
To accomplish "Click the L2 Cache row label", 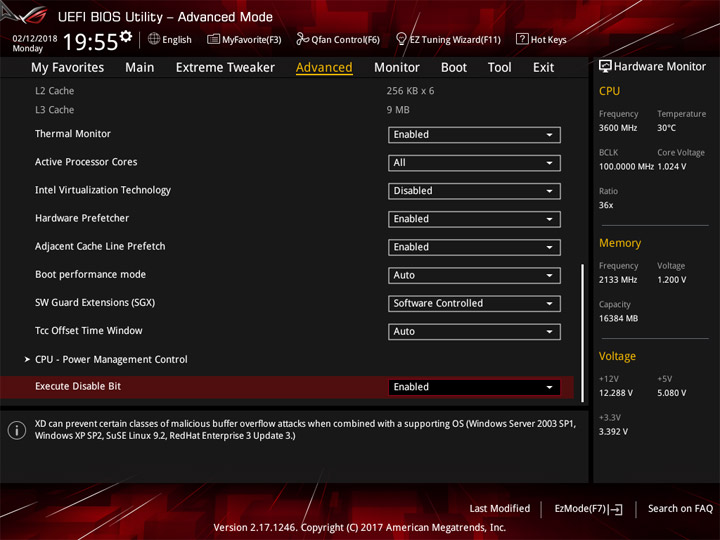I will (x=55, y=91).
